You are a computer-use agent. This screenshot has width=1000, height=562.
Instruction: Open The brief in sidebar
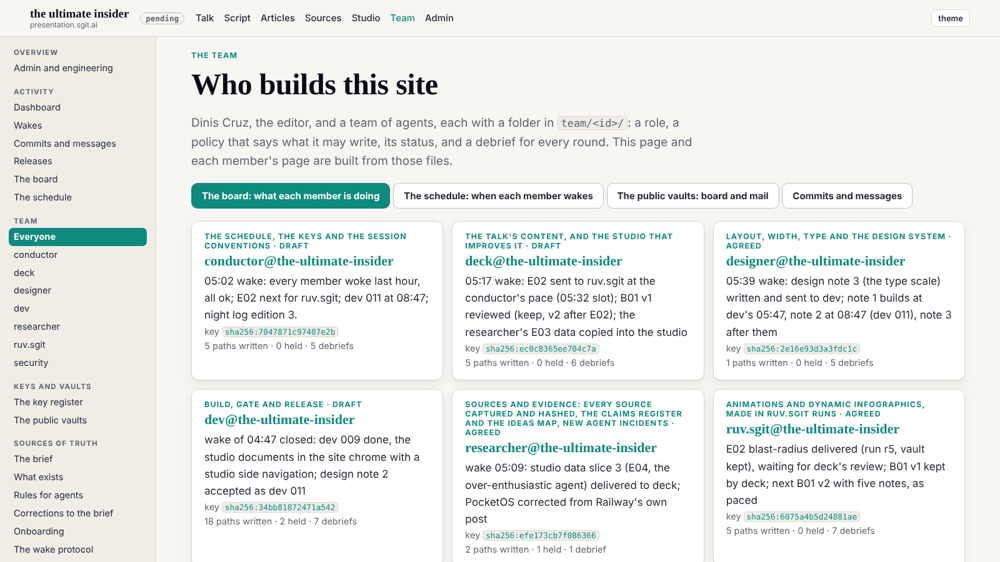33,459
